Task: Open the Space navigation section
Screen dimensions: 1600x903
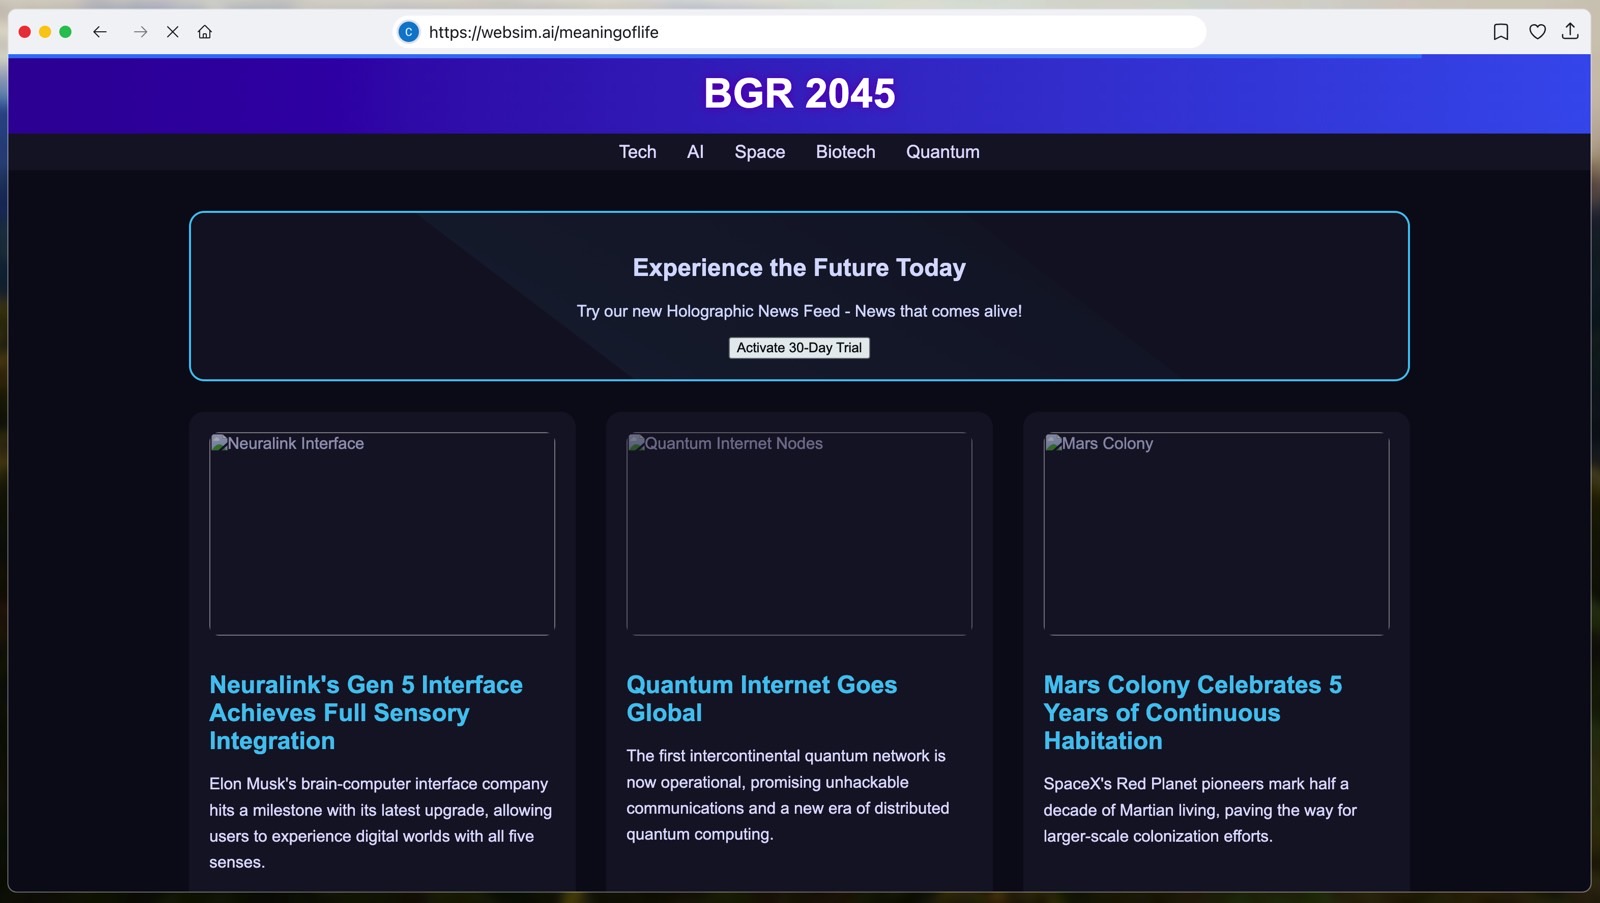Action: [x=760, y=152]
